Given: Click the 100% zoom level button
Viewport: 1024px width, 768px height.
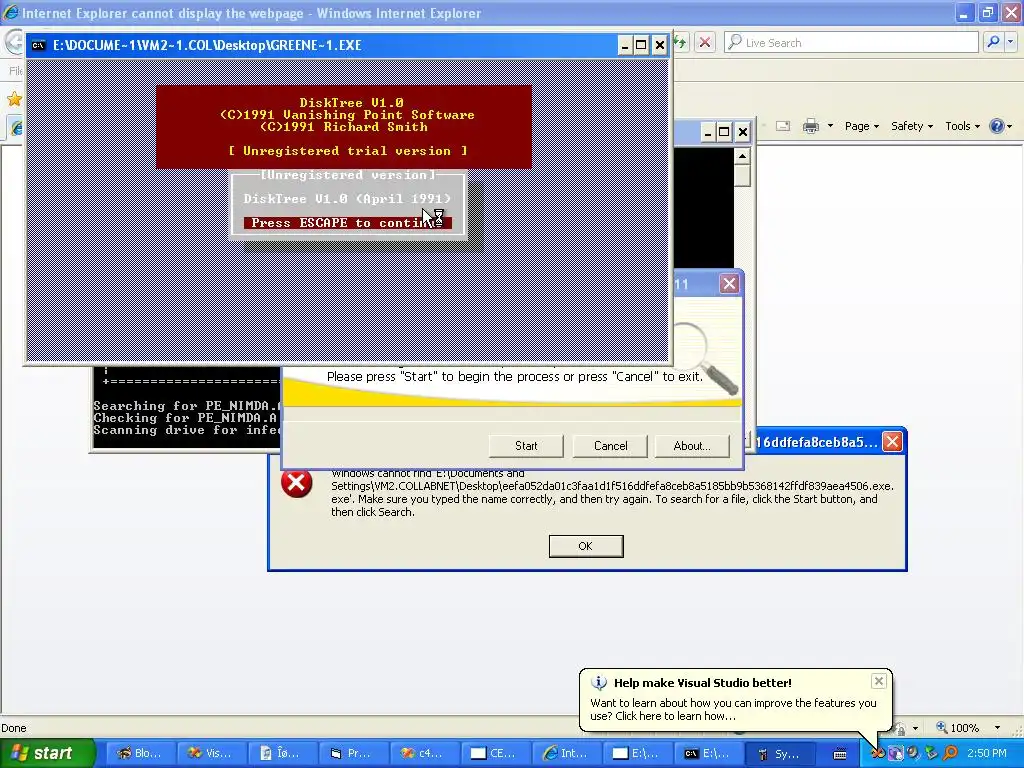Looking at the screenshot, I should click(957, 728).
